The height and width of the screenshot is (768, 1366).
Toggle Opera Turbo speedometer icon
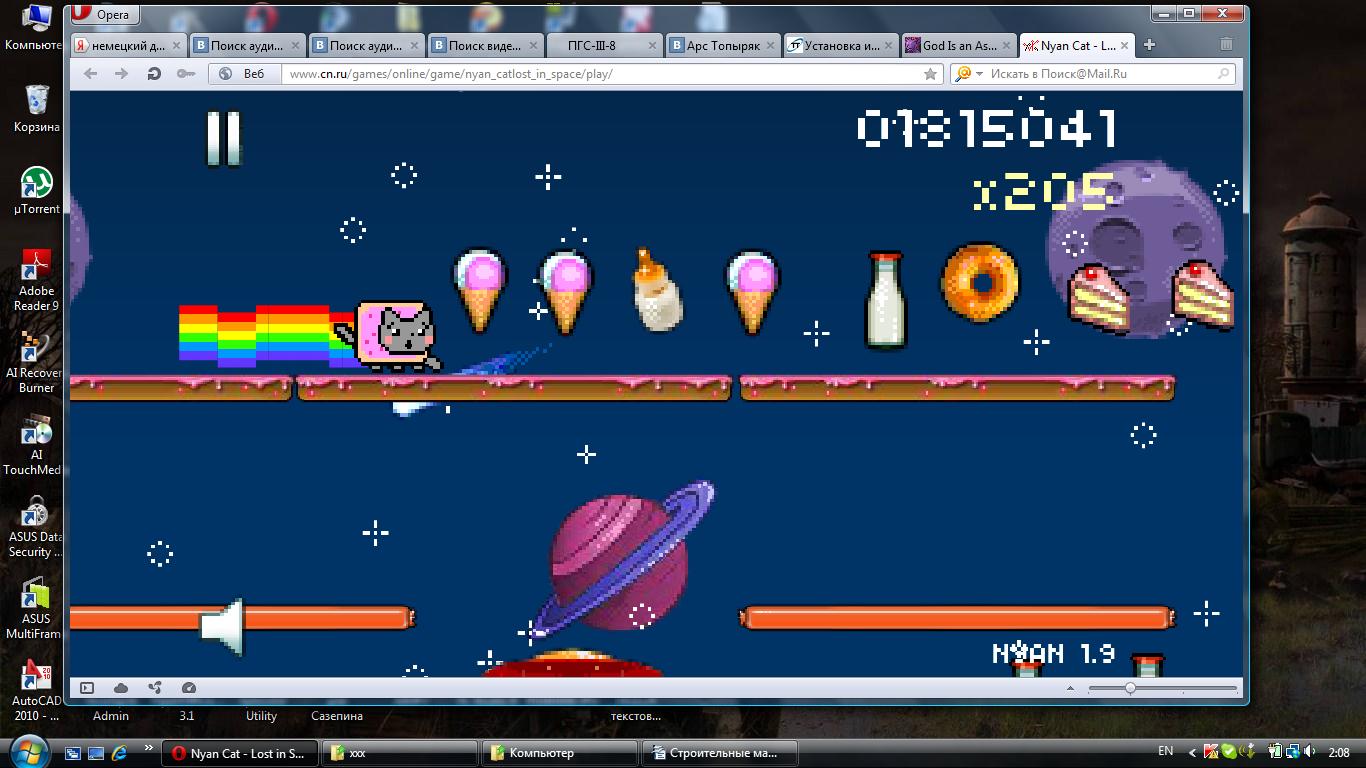189,688
